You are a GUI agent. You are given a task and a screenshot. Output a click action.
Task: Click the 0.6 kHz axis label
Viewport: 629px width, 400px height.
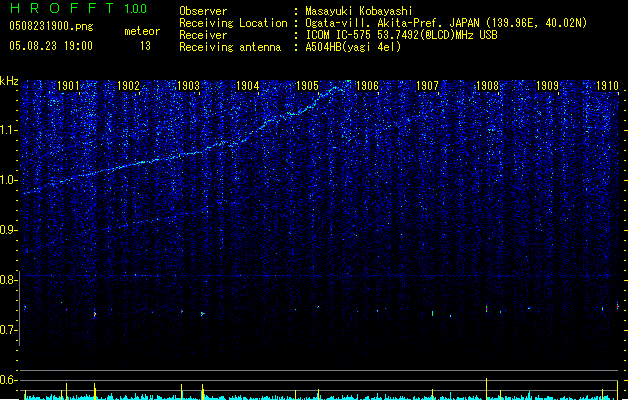pos(8,380)
